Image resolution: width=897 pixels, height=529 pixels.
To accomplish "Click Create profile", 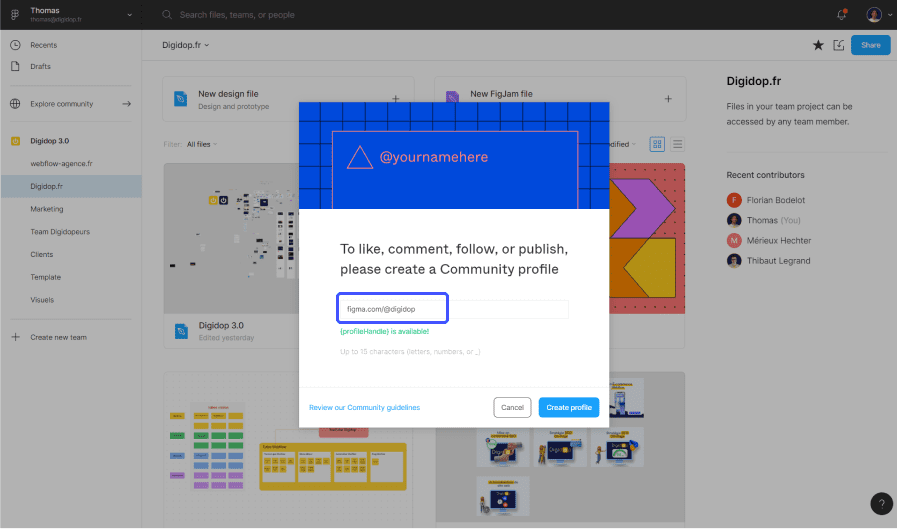I will [569, 408].
